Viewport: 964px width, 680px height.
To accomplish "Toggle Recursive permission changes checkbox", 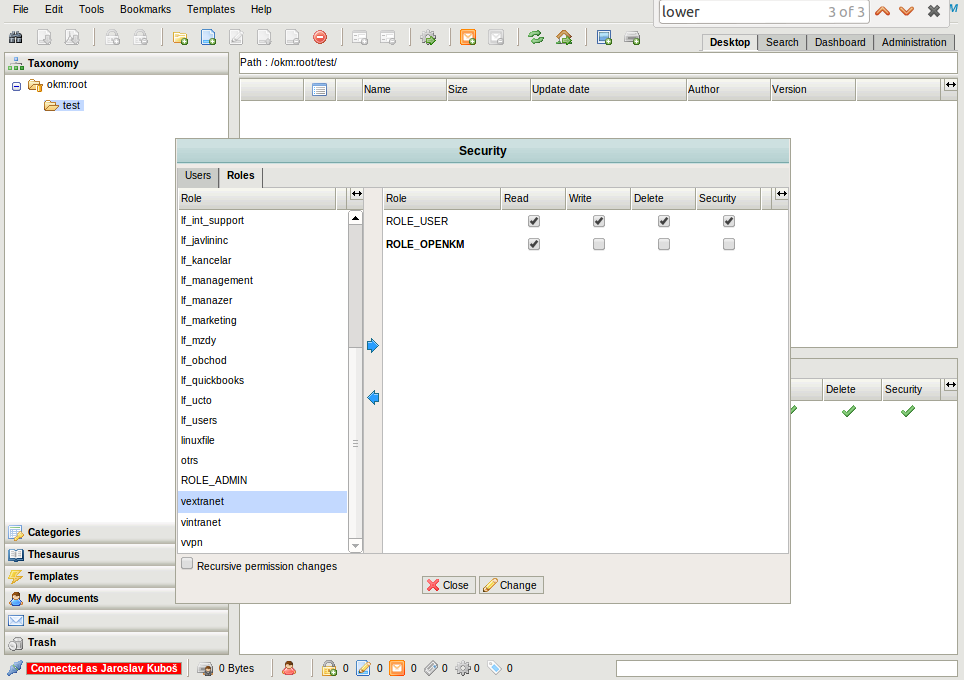I will 187,565.
